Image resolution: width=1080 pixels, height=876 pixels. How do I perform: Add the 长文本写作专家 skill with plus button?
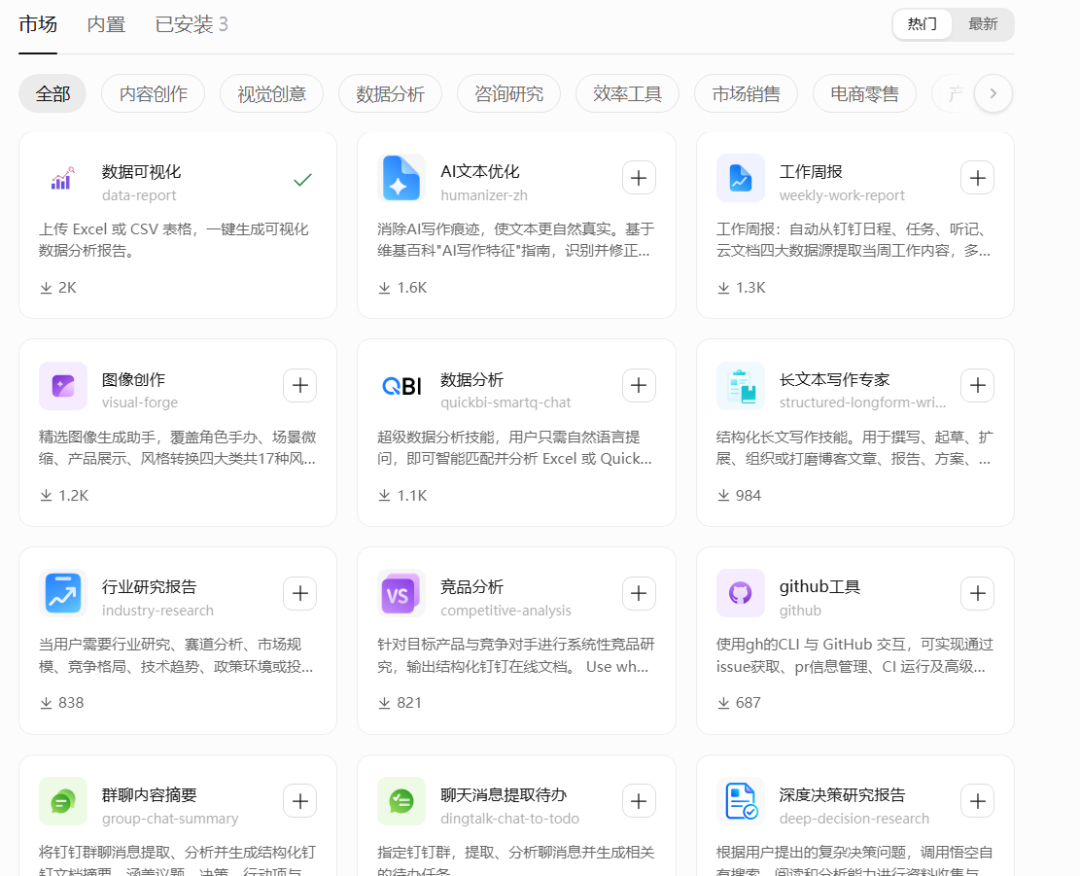tap(977, 386)
